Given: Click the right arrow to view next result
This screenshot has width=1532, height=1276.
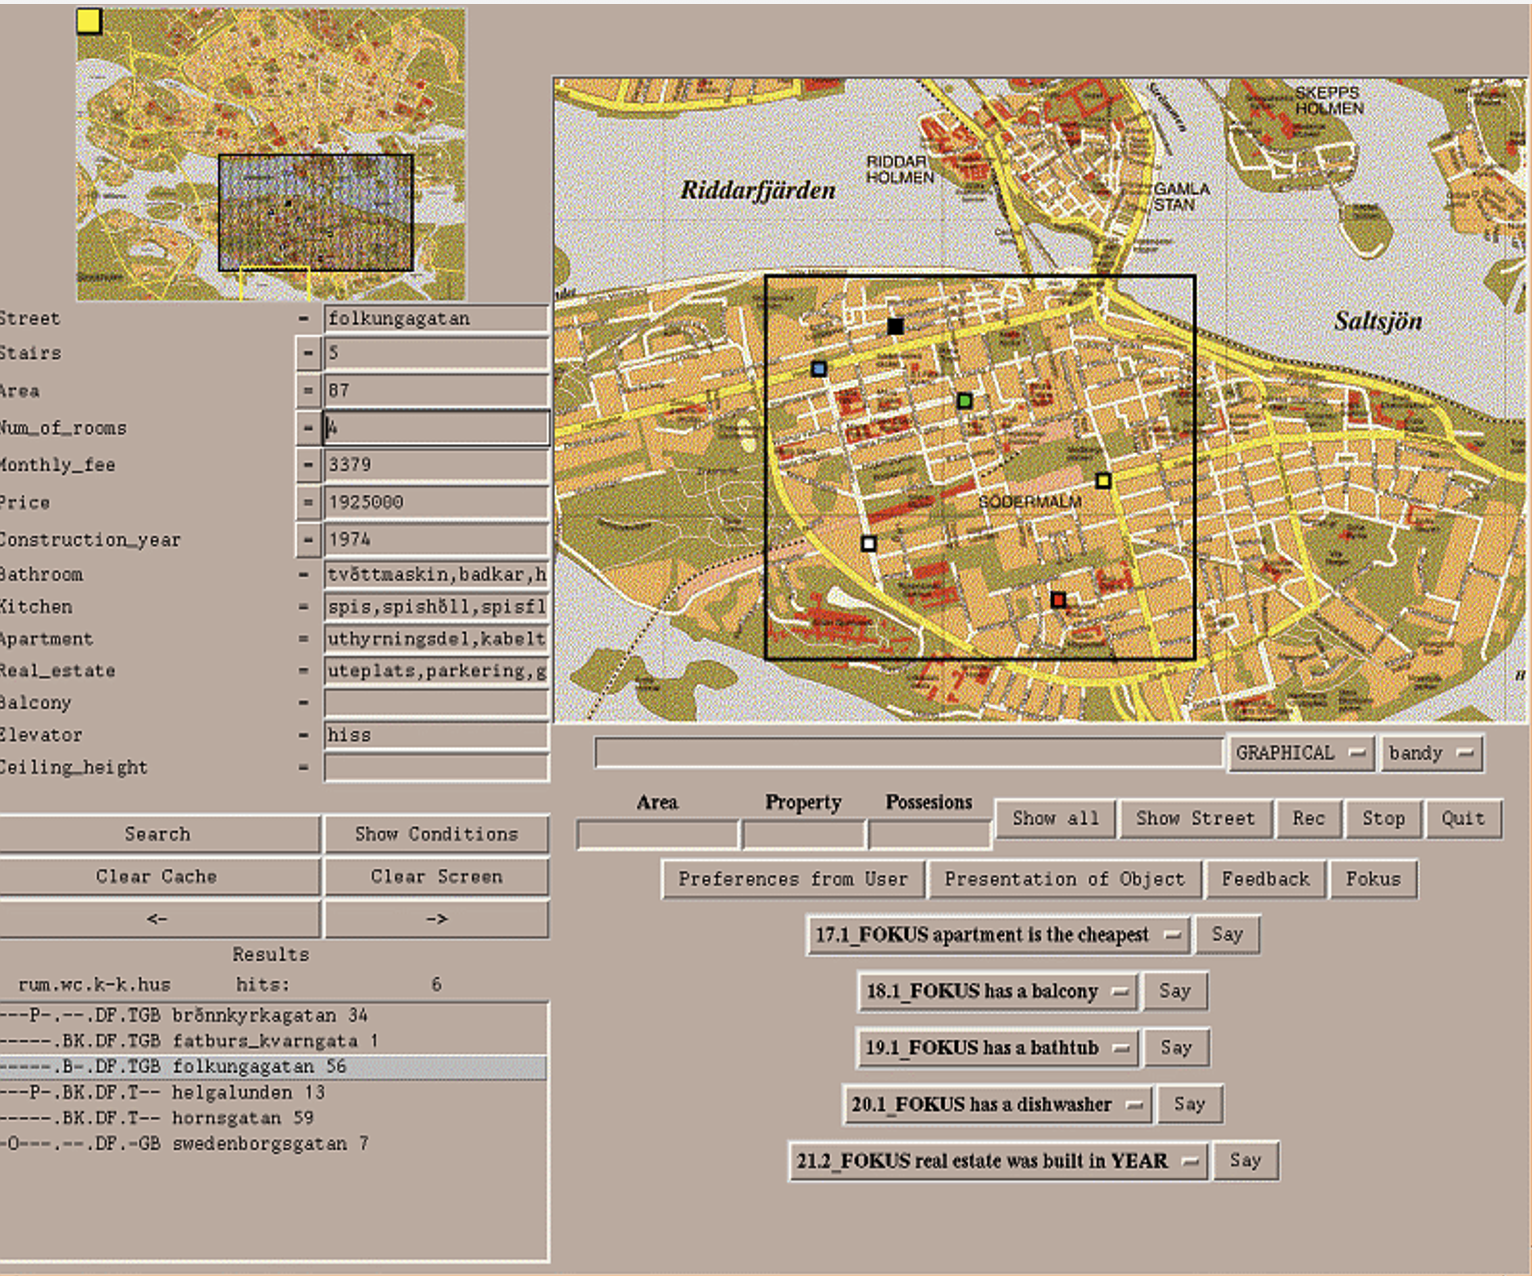Looking at the screenshot, I should pyautogui.click(x=437, y=918).
